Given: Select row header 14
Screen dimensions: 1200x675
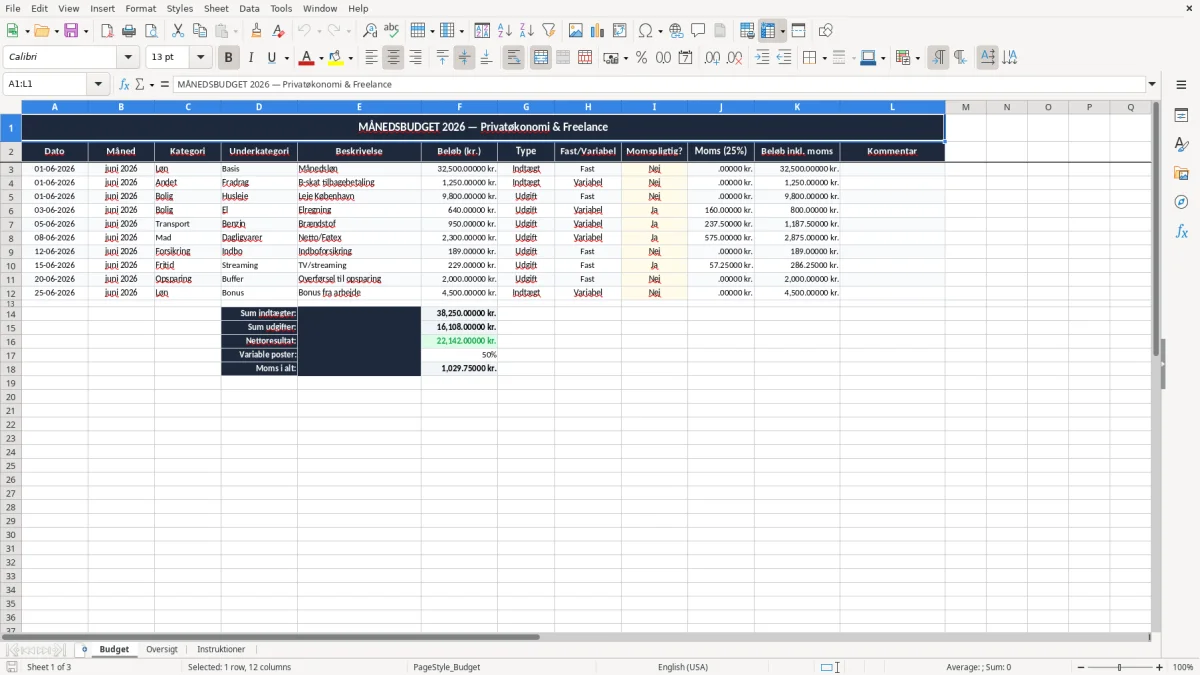Looking at the screenshot, I should 11,313.
